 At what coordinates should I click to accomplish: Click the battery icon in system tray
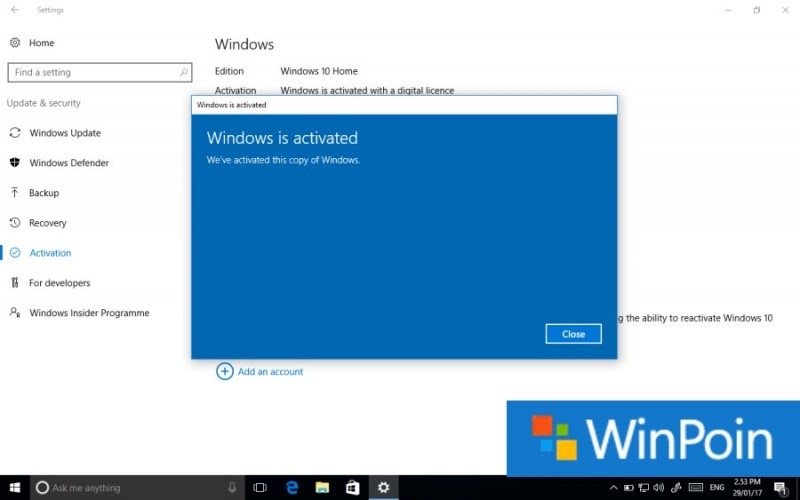629,488
